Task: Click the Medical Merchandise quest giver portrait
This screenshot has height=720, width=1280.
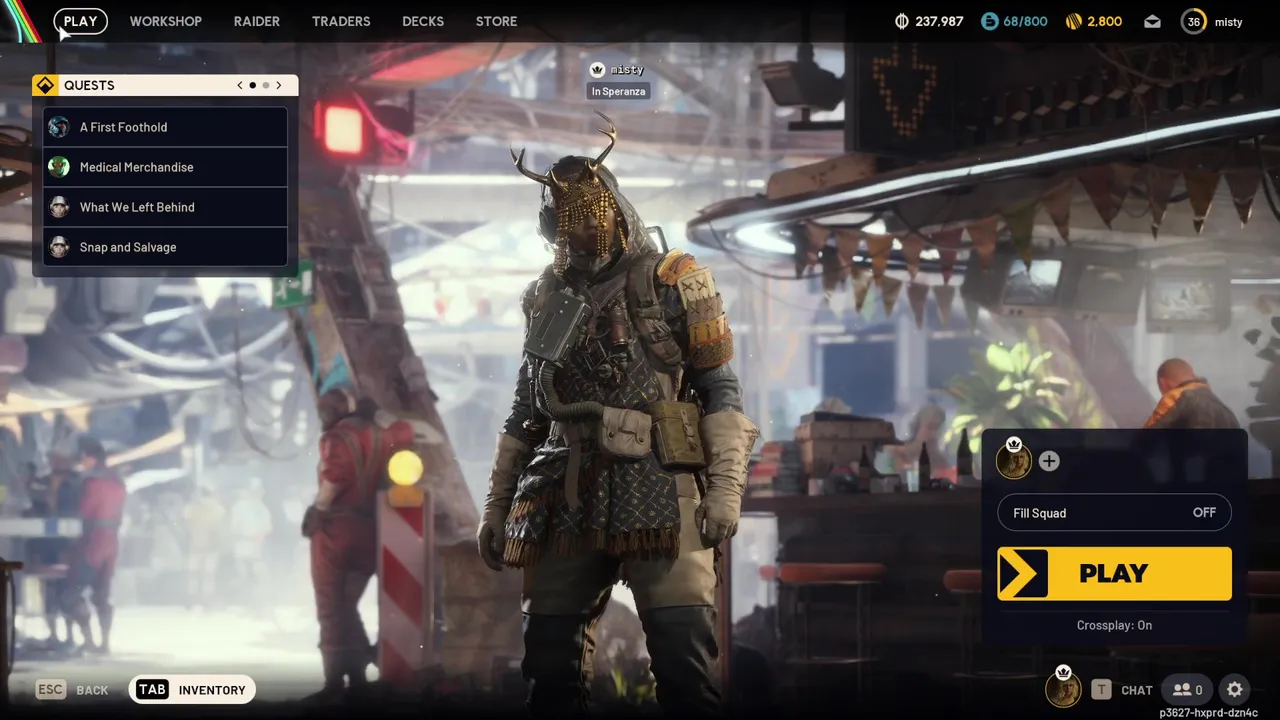Action: click(x=59, y=167)
